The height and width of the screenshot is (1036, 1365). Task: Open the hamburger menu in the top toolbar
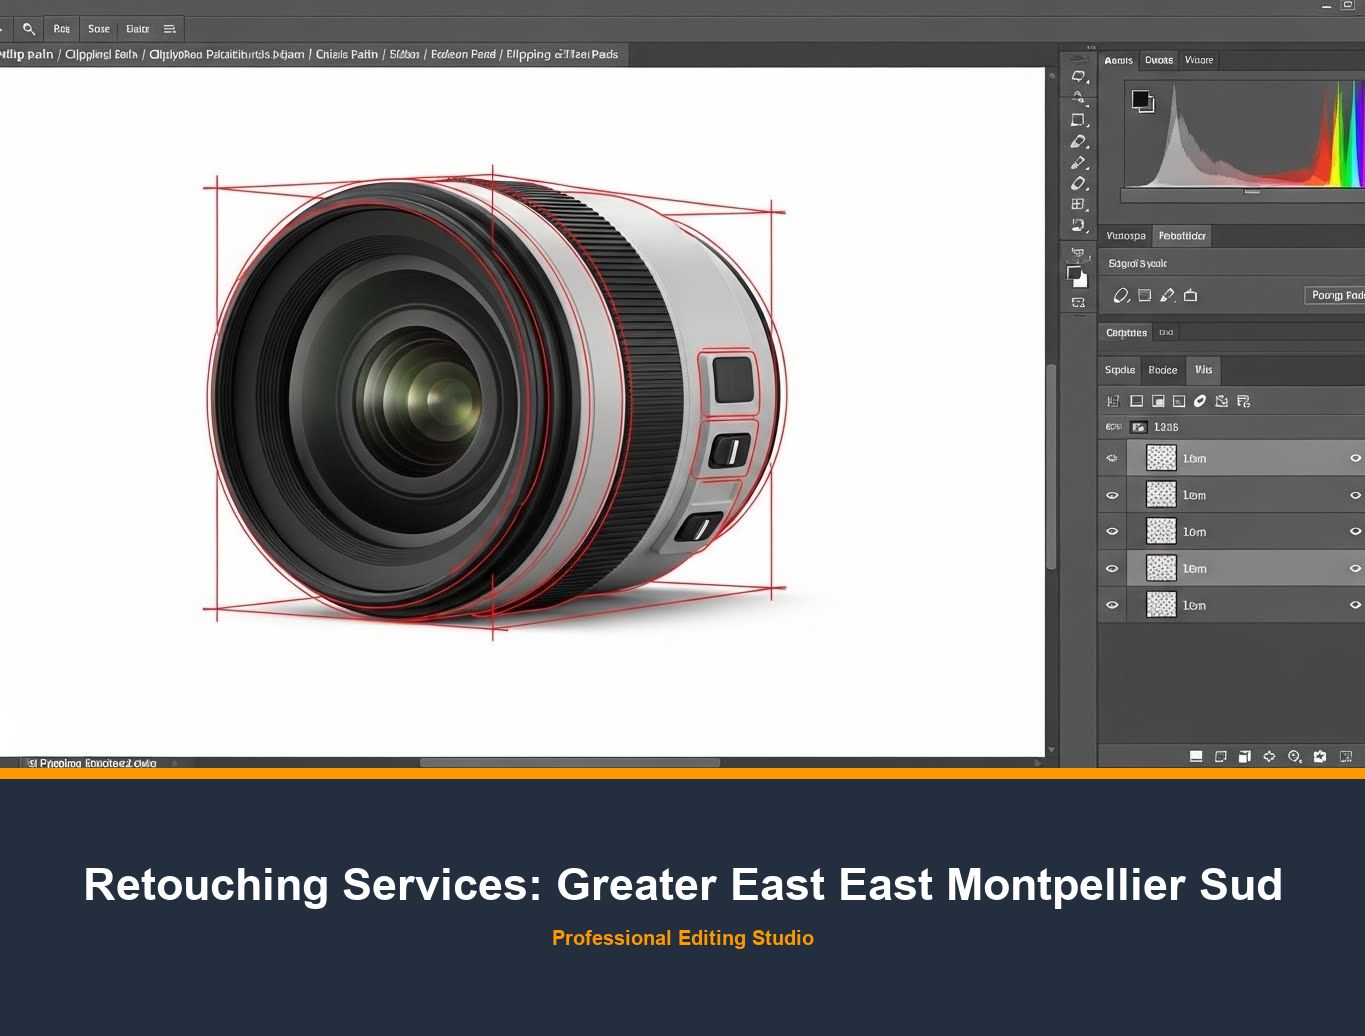coord(168,28)
